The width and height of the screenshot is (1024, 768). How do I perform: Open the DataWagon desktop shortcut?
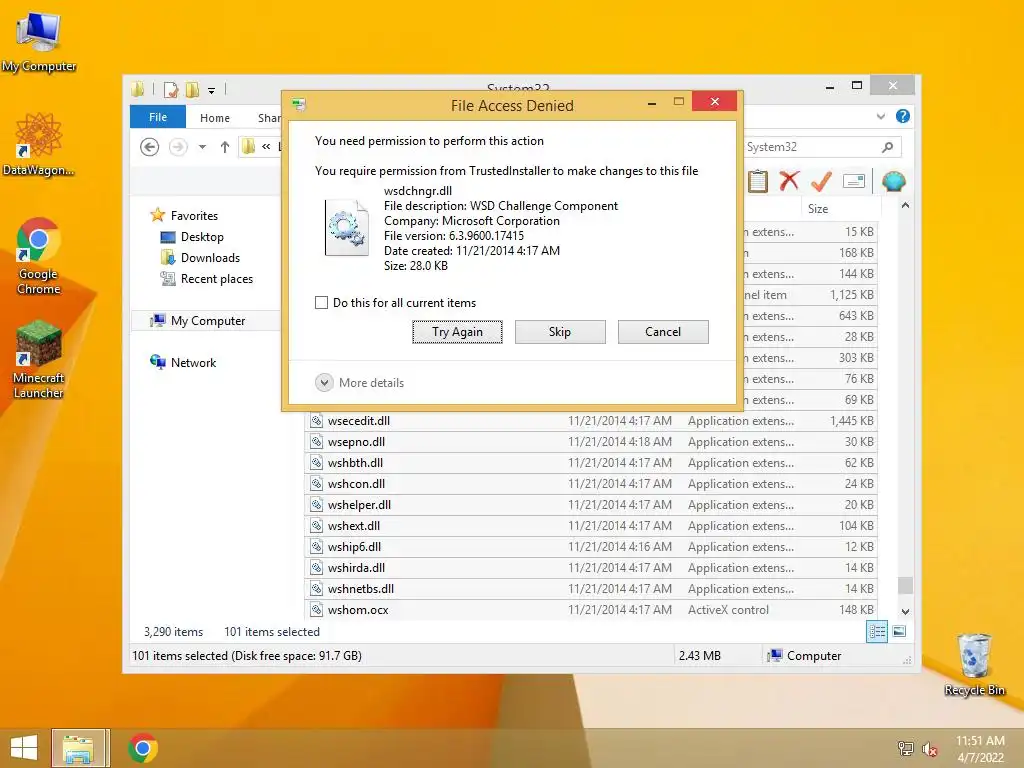tap(38, 144)
